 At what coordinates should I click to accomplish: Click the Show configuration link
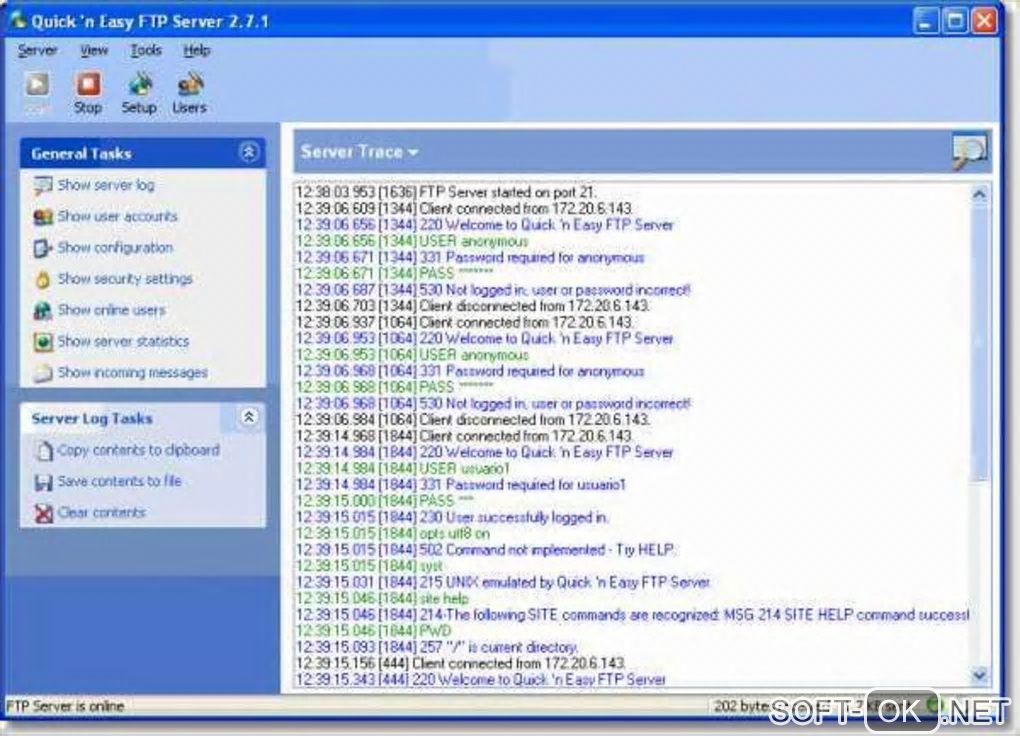click(115, 247)
